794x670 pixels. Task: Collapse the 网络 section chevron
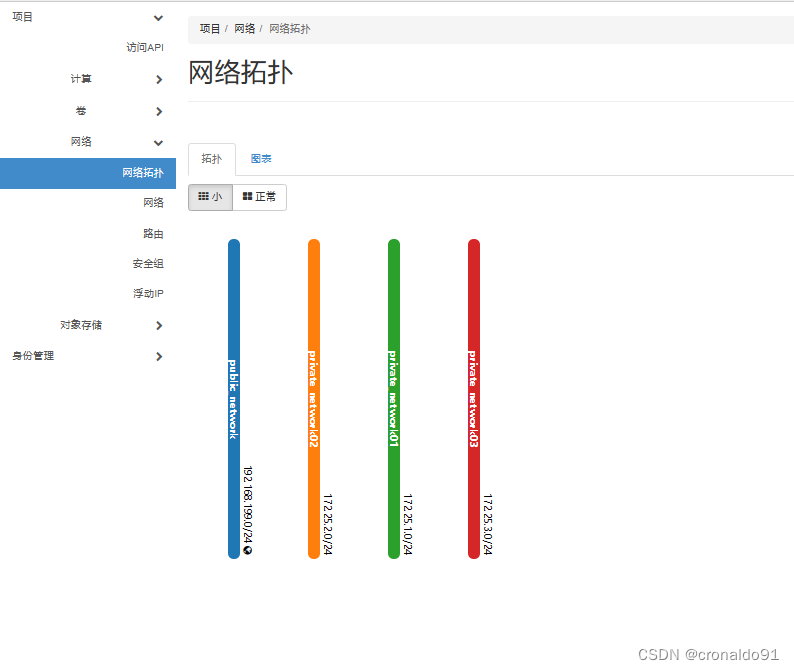158,143
